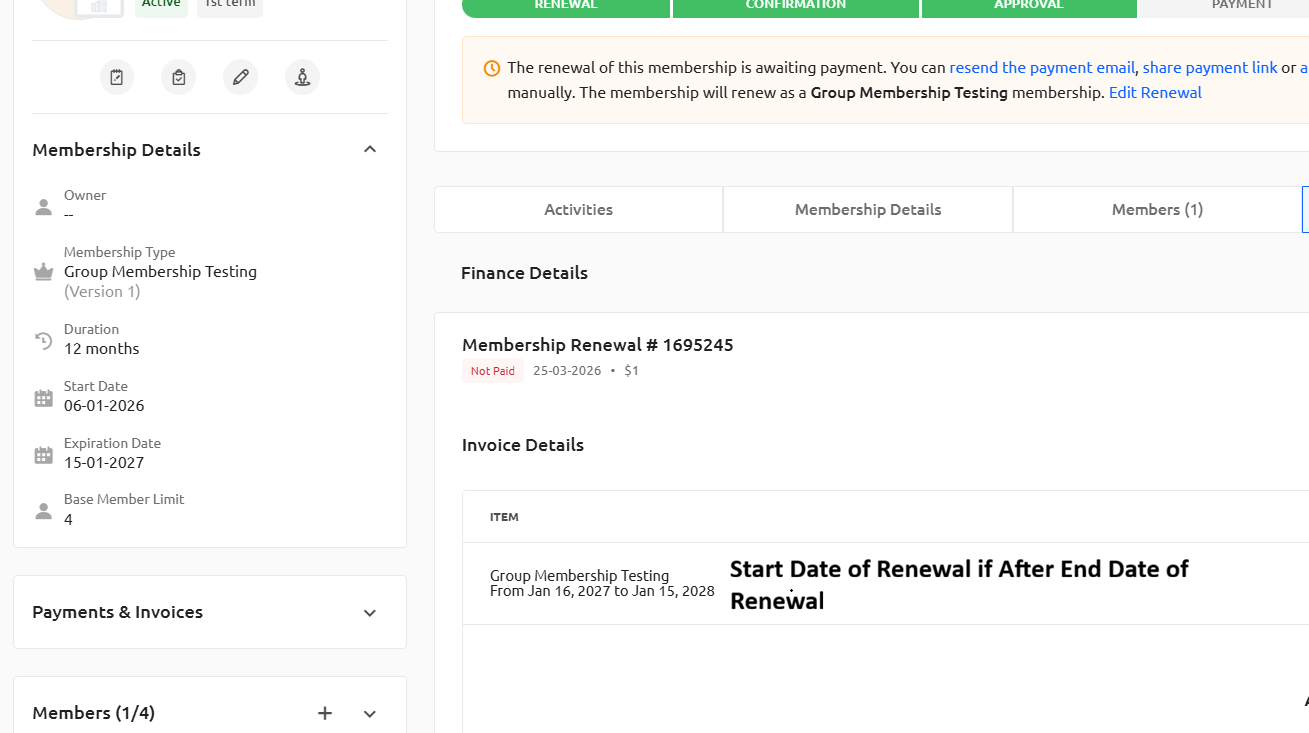Click the 25-03-2026 renewal date text

567,371
